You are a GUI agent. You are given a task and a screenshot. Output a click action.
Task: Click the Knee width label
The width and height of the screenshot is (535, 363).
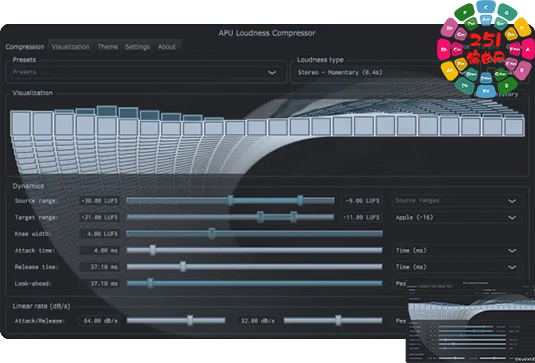coord(33,234)
